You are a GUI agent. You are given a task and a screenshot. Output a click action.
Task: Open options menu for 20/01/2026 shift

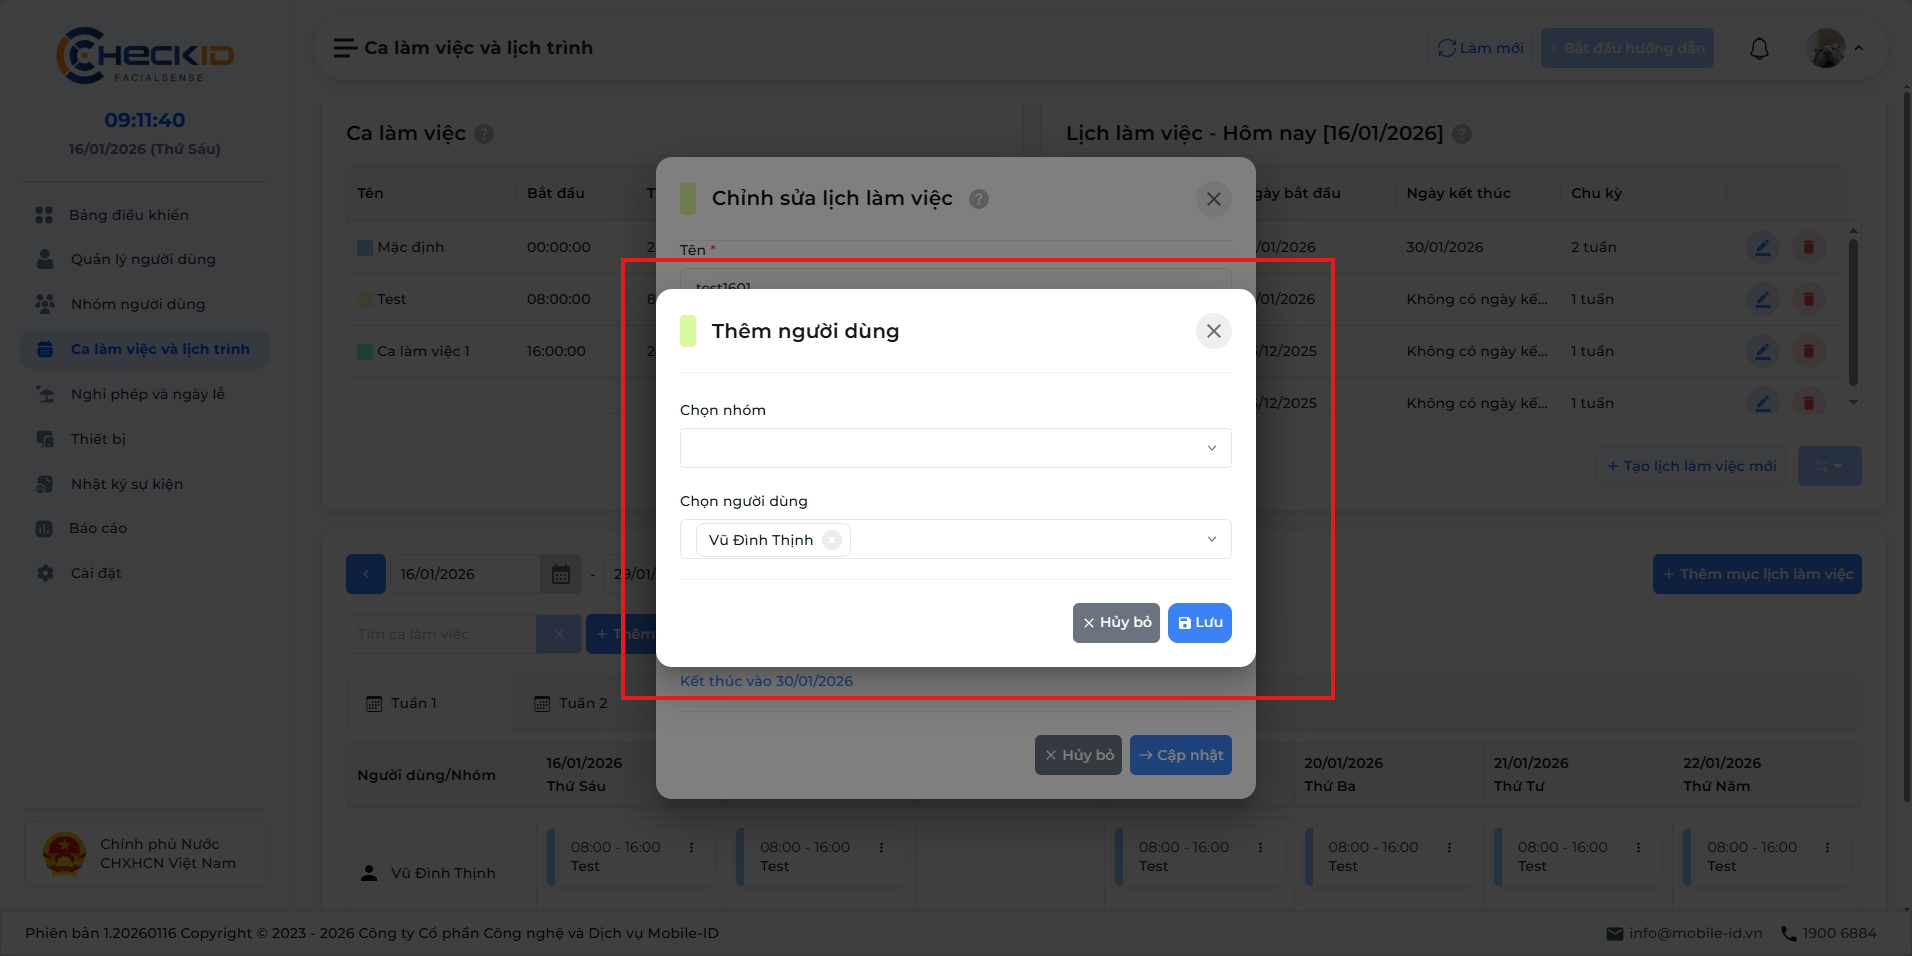point(1449,847)
